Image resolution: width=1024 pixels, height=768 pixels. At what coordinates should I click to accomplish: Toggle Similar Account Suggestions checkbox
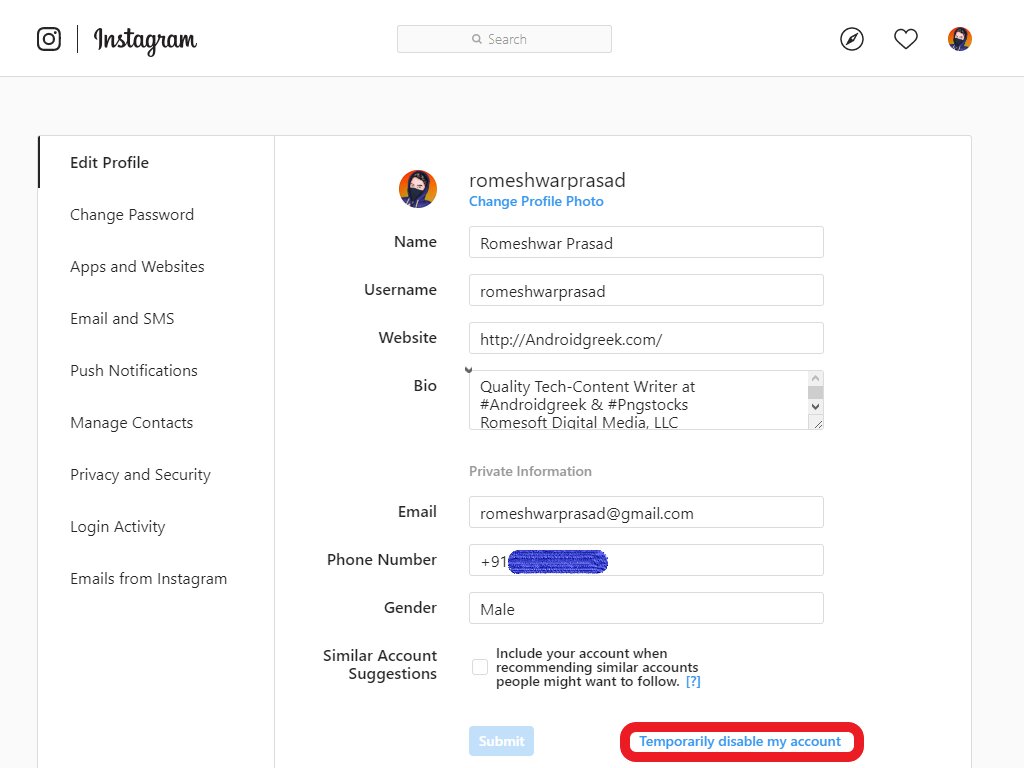coord(480,667)
